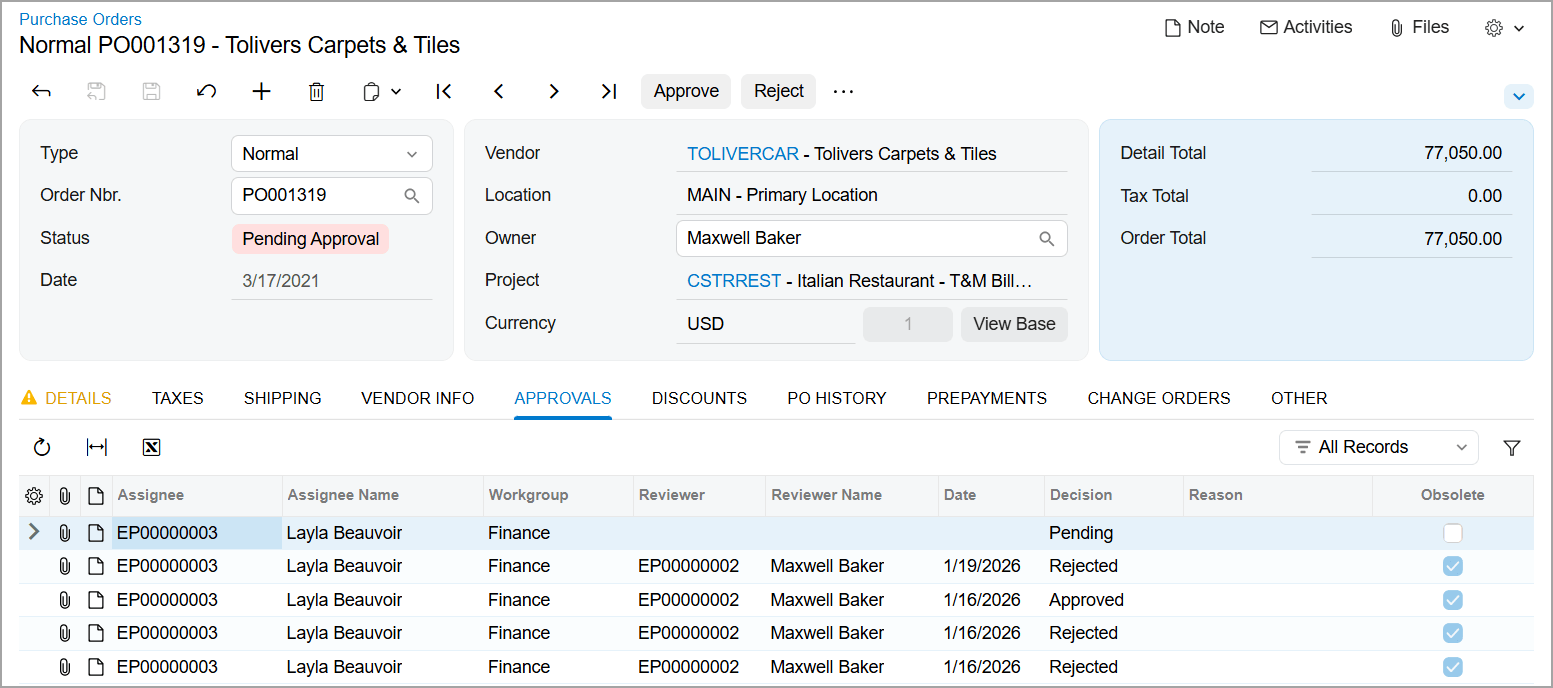
Task: Toggle Obsolete checkbox on the Approved row
Action: [1452, 600]
